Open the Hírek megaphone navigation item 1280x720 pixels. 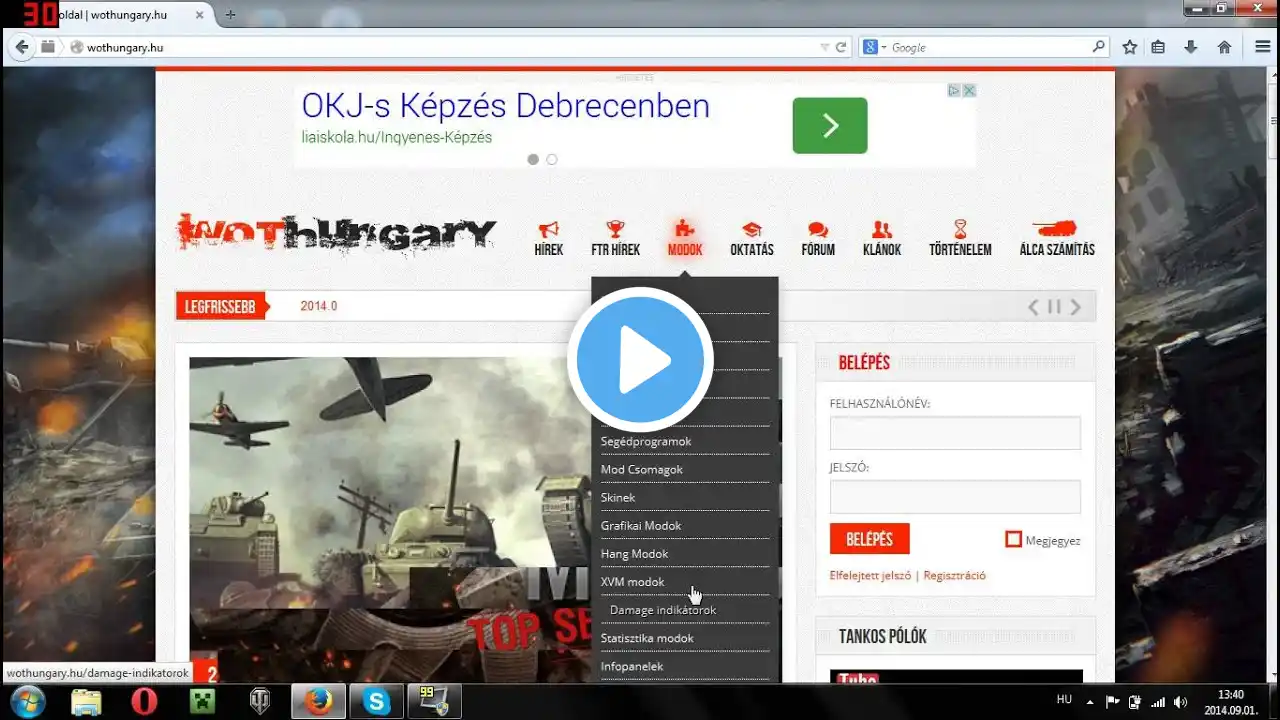pyautogui.click(x=548, y=238)
